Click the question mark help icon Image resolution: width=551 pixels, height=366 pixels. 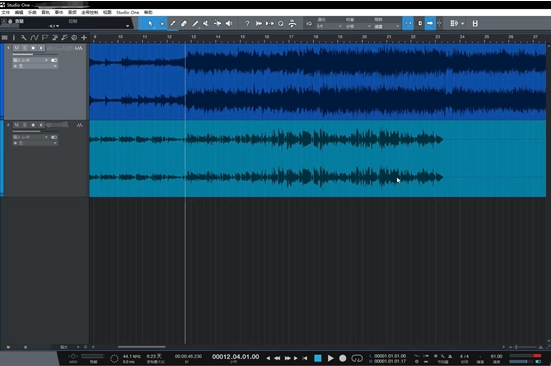point(247,24)
